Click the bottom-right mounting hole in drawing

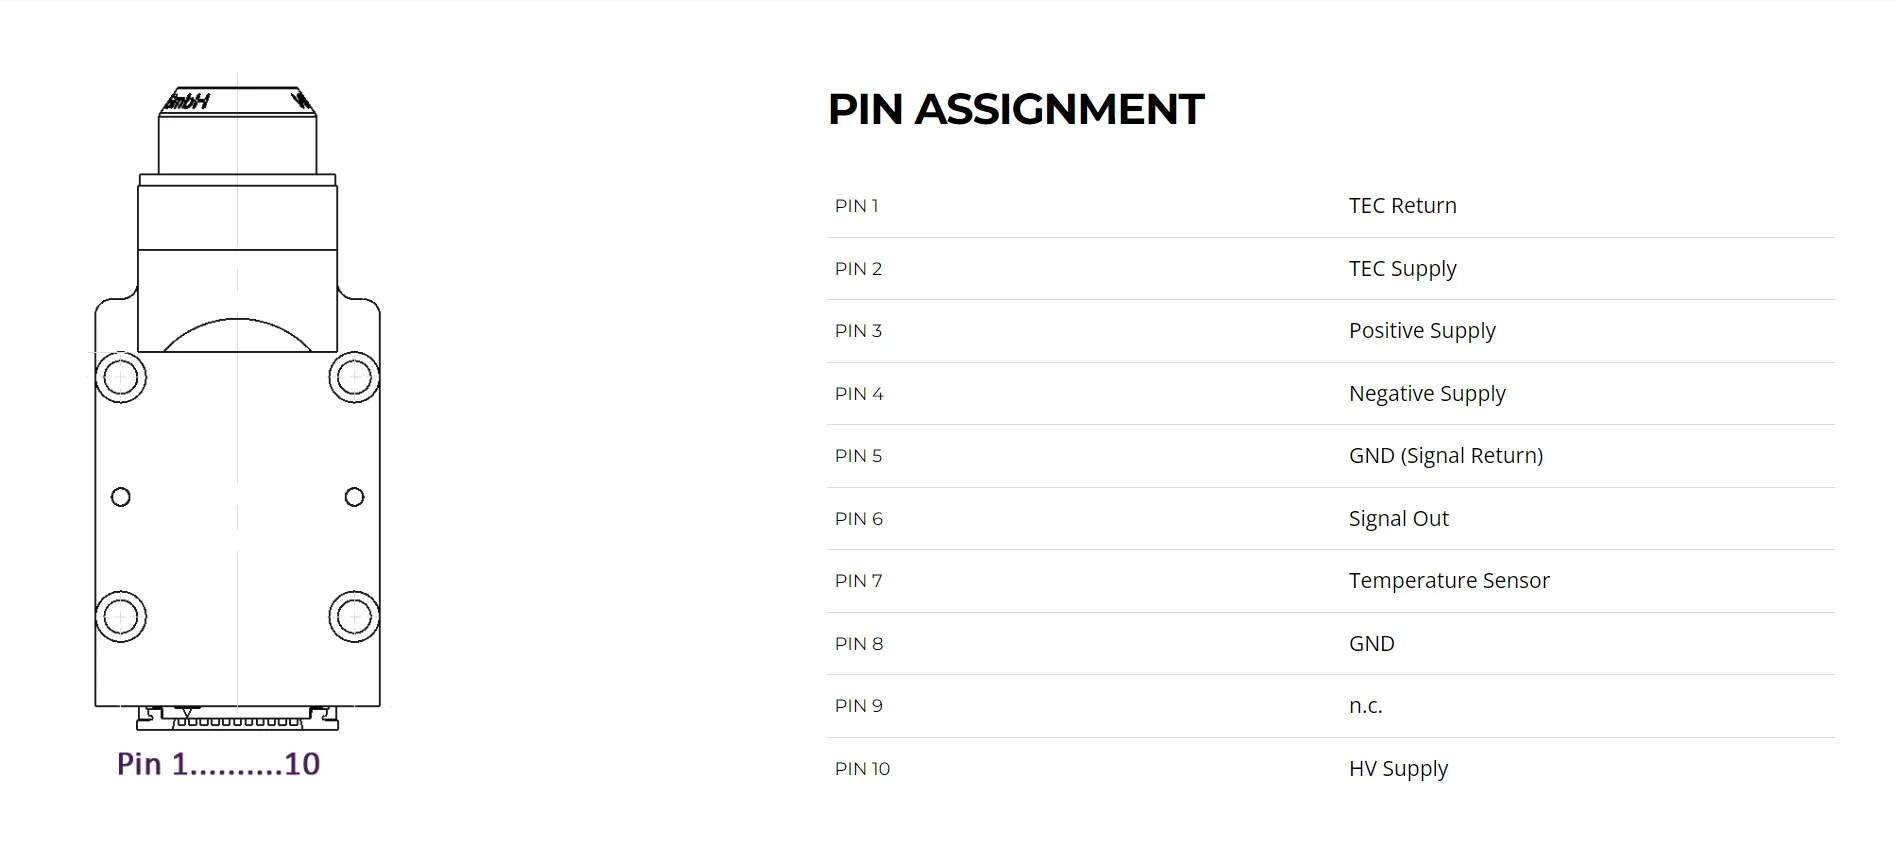tap(354, 616)
